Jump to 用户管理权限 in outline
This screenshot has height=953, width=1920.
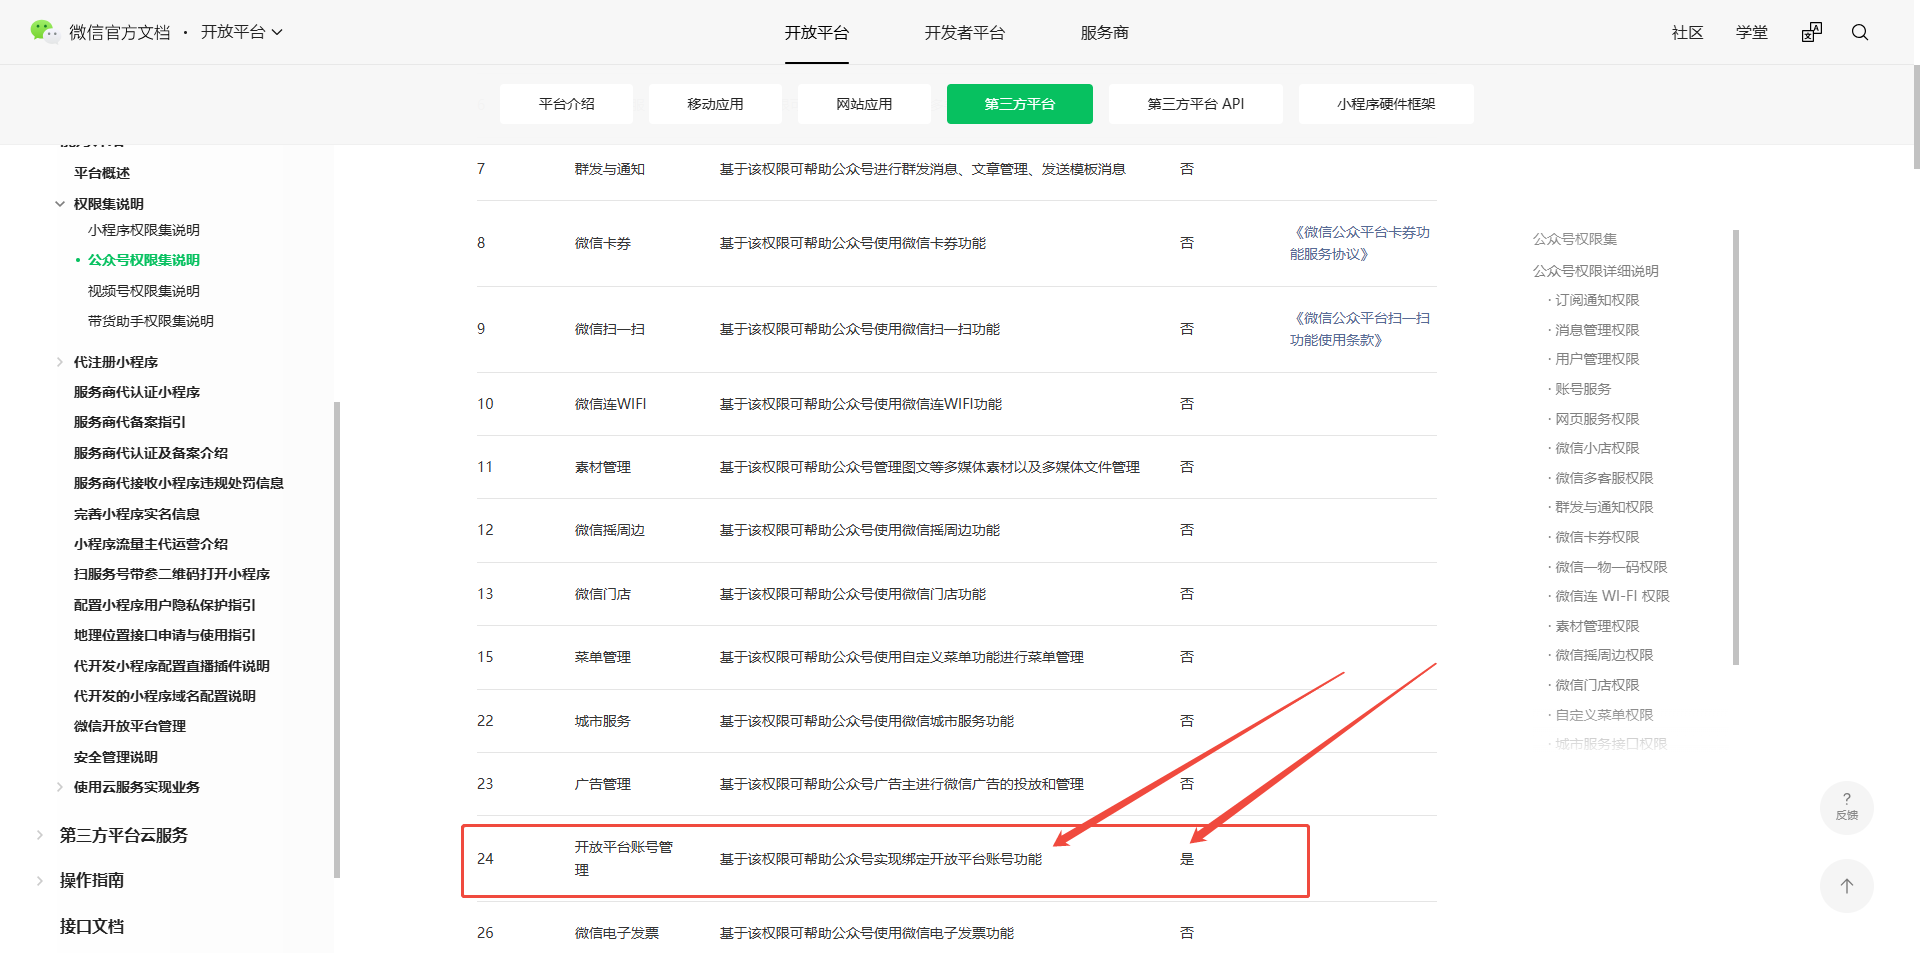[x=1597, y=359]
